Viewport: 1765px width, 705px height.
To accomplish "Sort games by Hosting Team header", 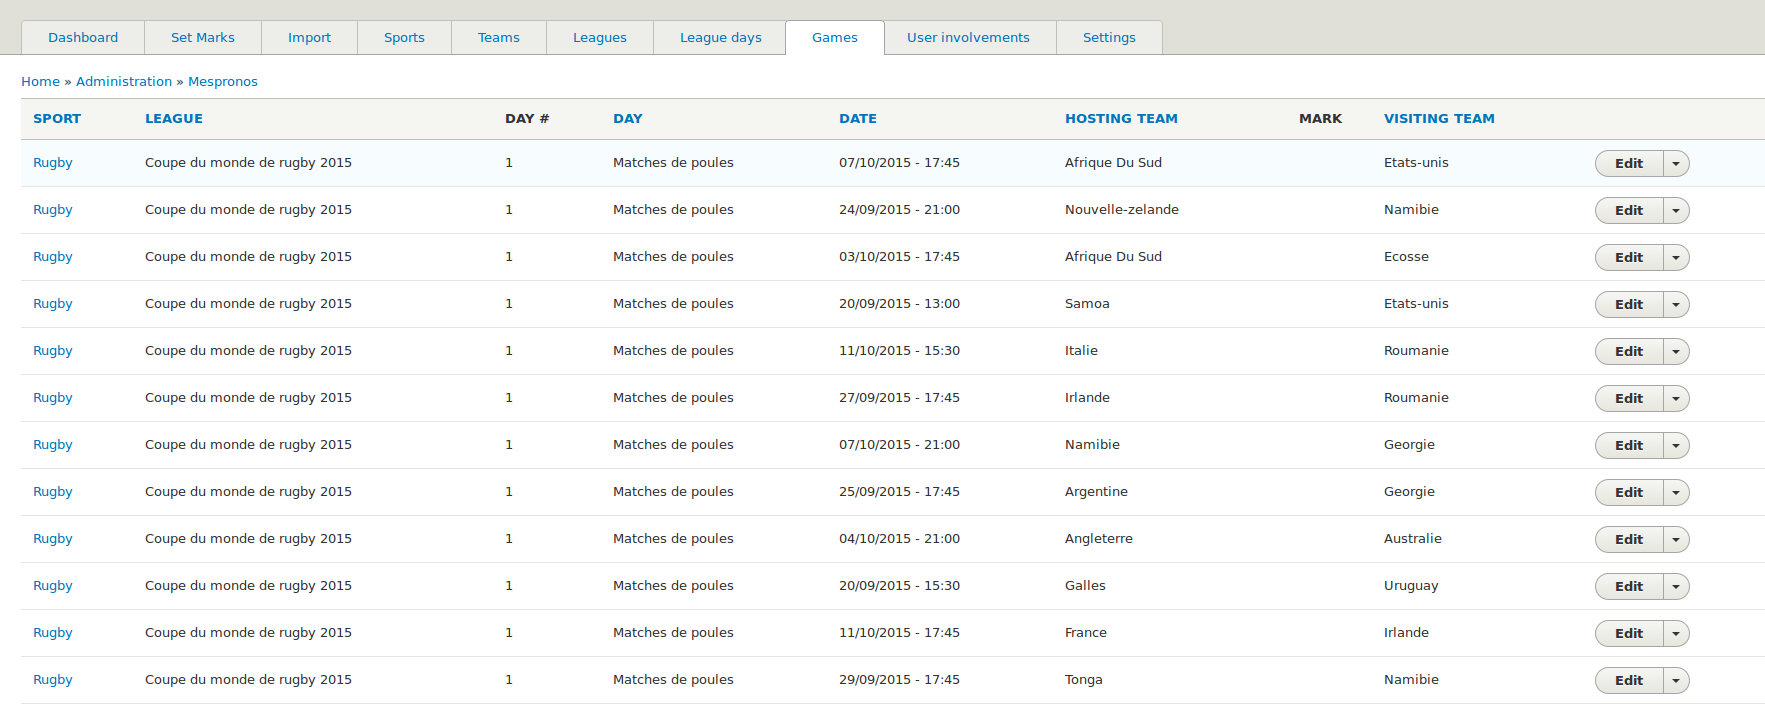I will point(1121,119).
